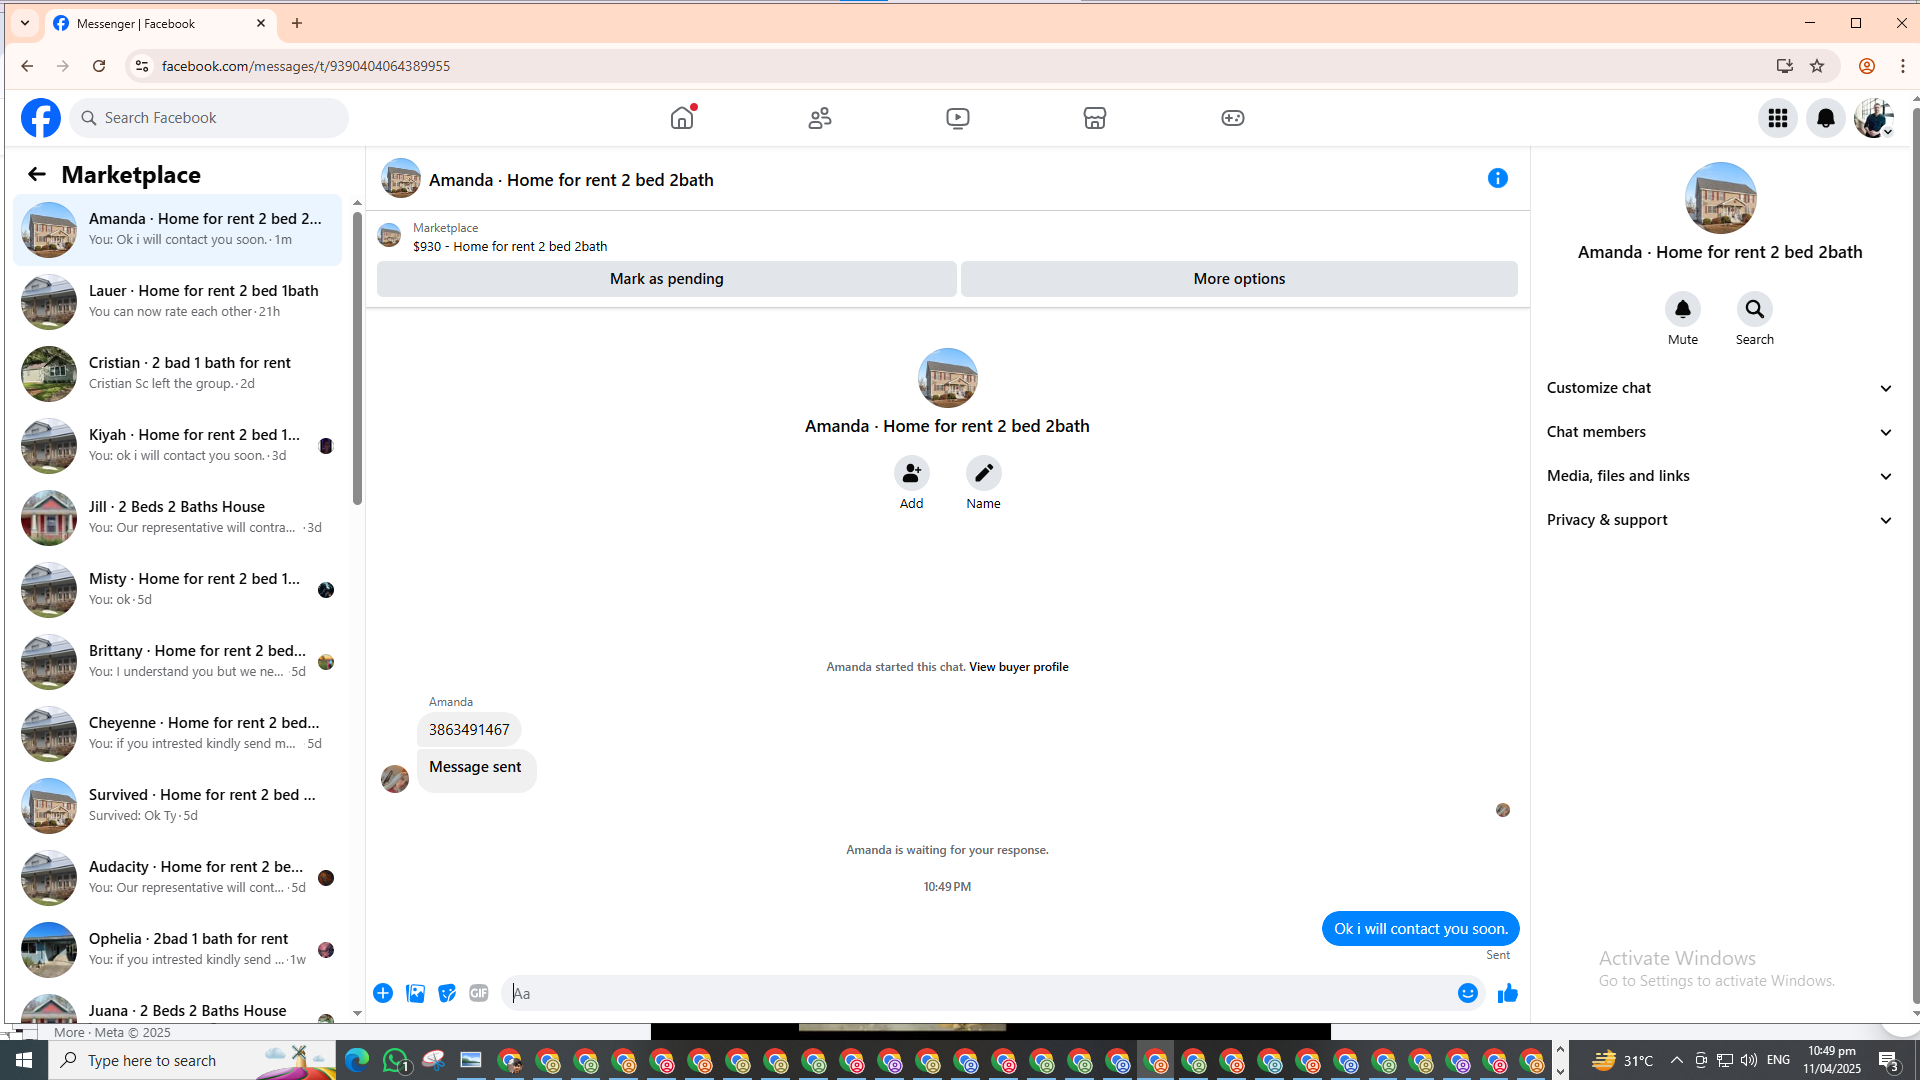Open the Facebook Home feed icon
Image resolution: width=1920 pixels, height=1080 pixels.
point(682,118)
